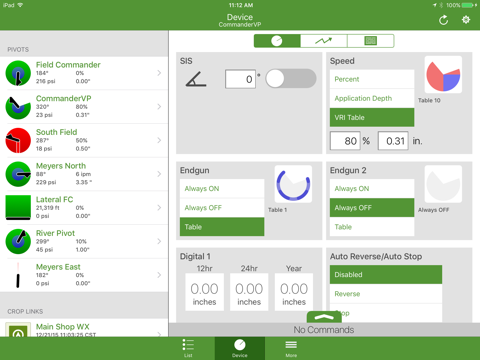Set Auto Reverse/Auto Stop to Reverse
This screenshot has height=360, width=480.
coord(386,294)
